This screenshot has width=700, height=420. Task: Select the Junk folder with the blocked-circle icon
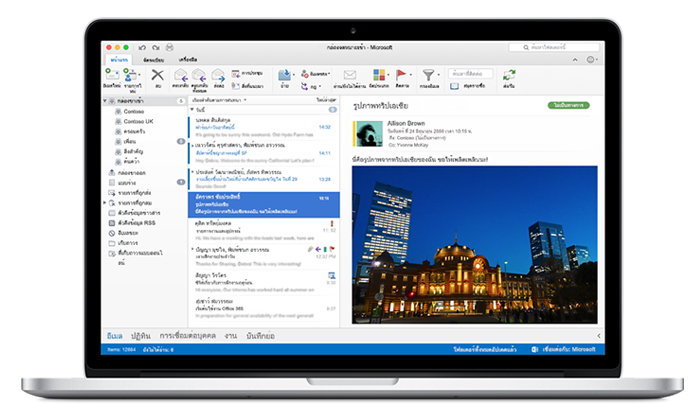pyautogui.click(x=127, y=233)
